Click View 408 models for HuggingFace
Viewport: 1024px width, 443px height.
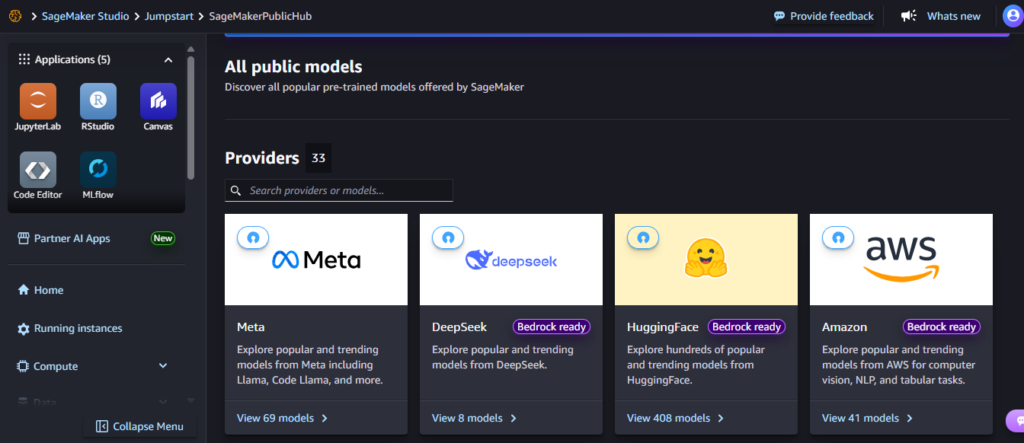click(x=675, y=418)
